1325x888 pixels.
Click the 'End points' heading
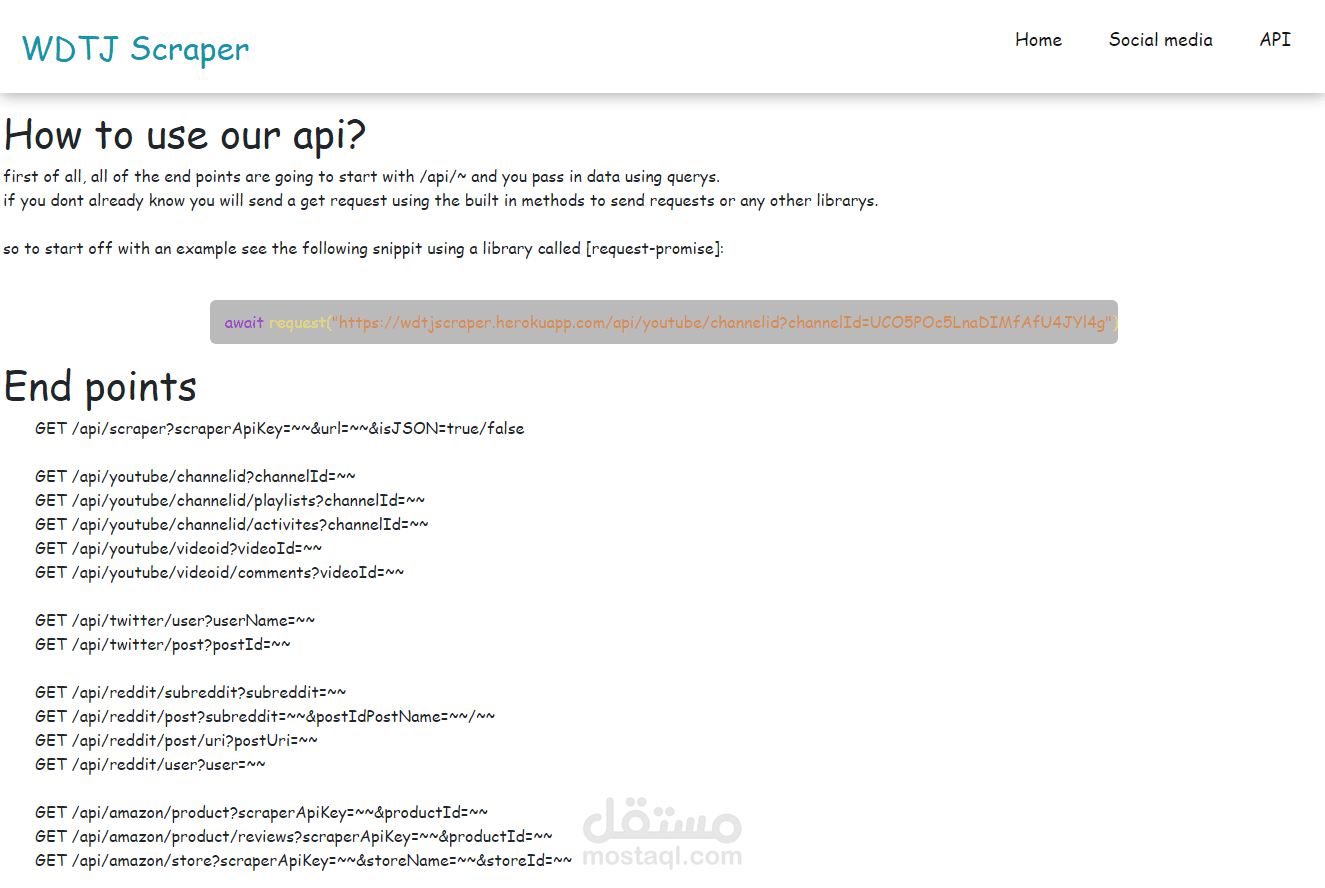pos(101,387)
